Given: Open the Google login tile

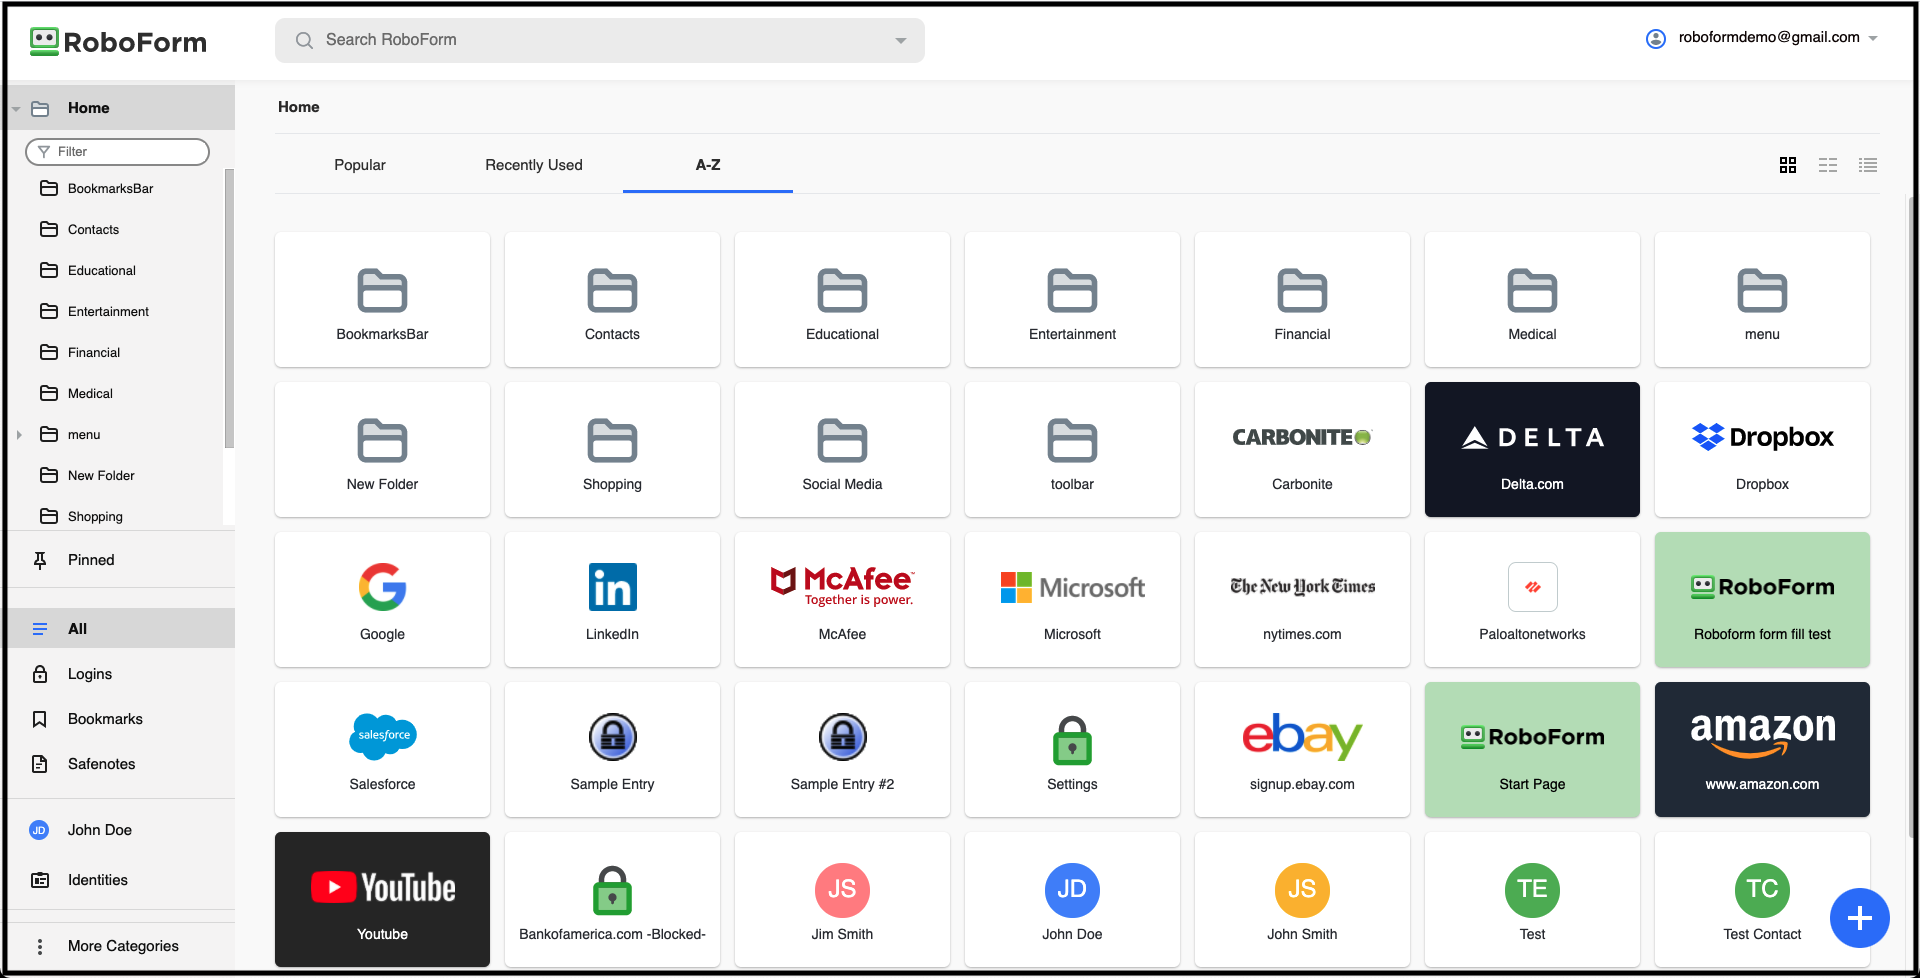Looking at the screenshot, I should (382, 599).
